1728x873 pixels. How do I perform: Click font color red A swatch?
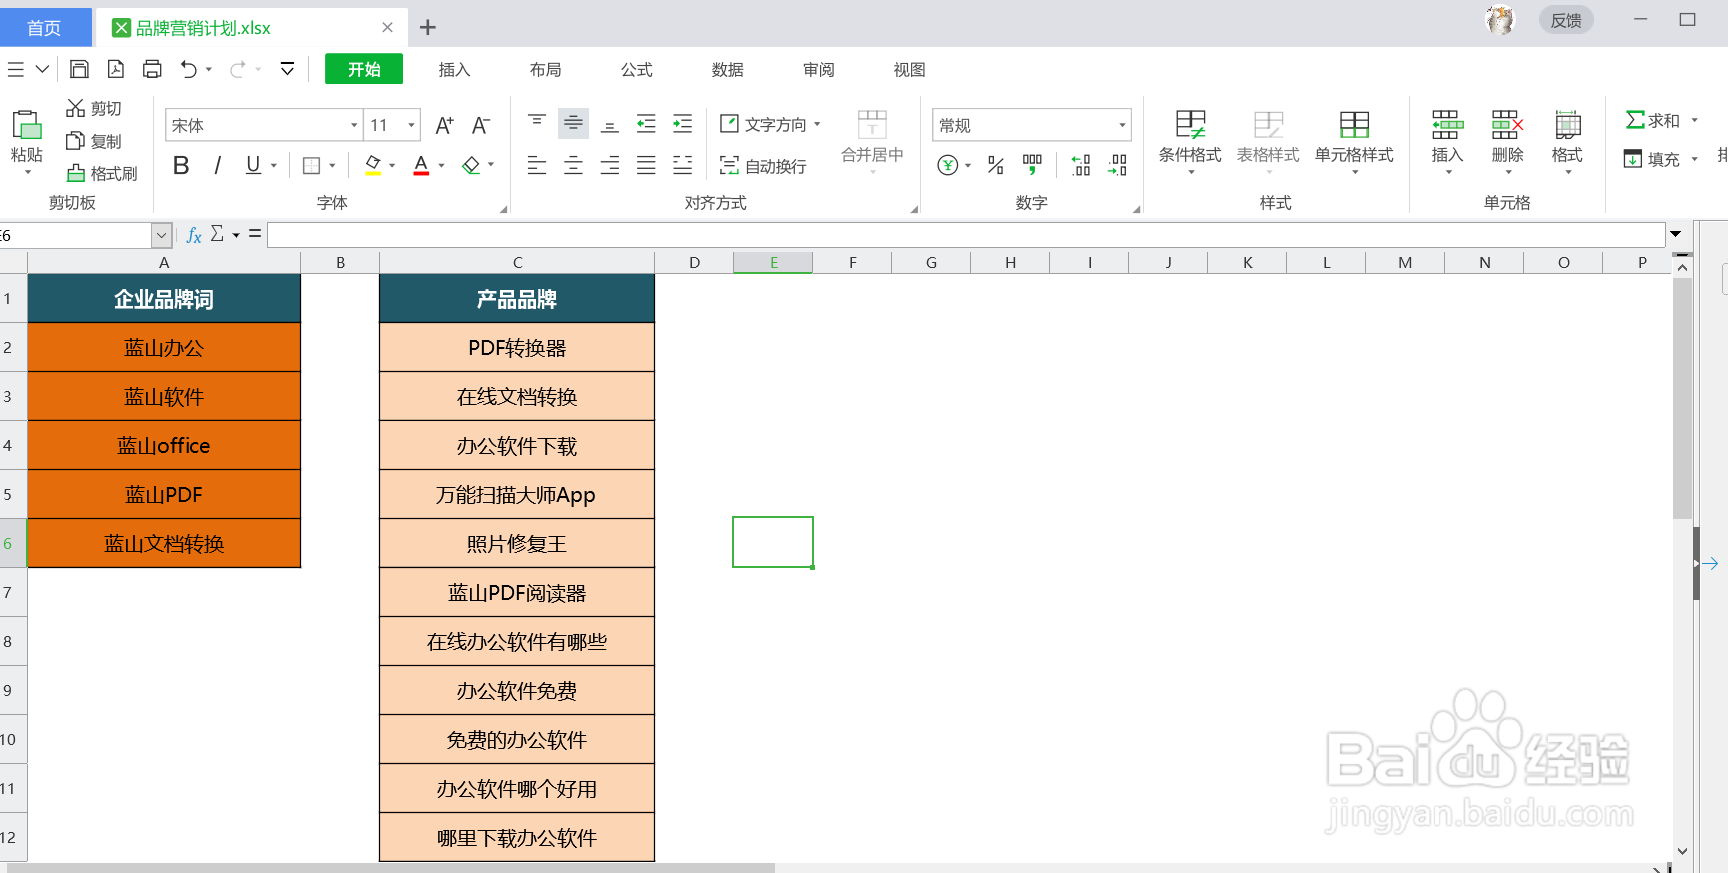point(421,165)
